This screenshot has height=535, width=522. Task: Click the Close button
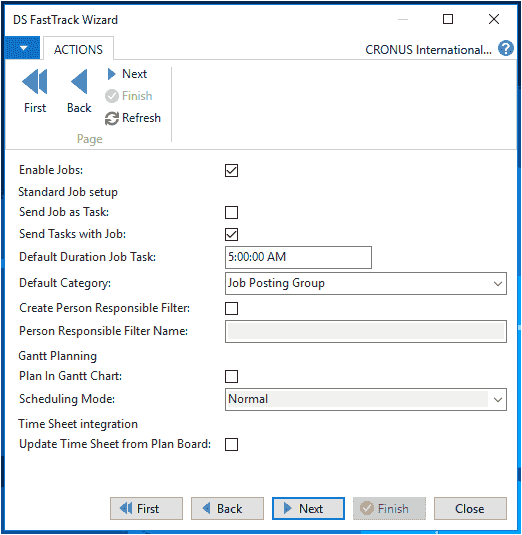coord(470,508)
